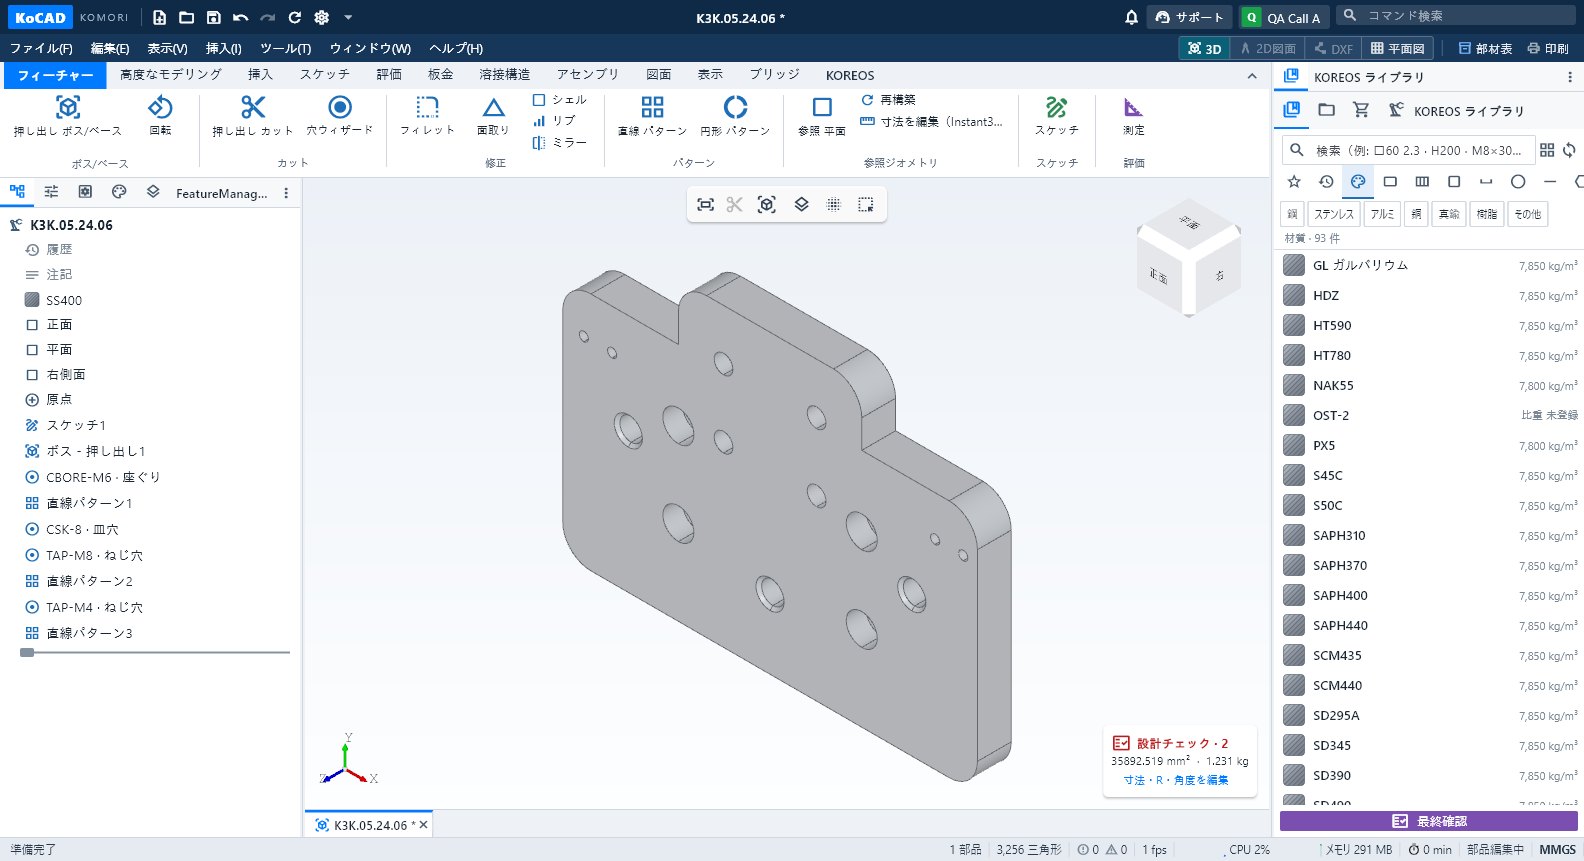
Task: Activate the 回転 revolve feature
Action: tap(160, 116)
